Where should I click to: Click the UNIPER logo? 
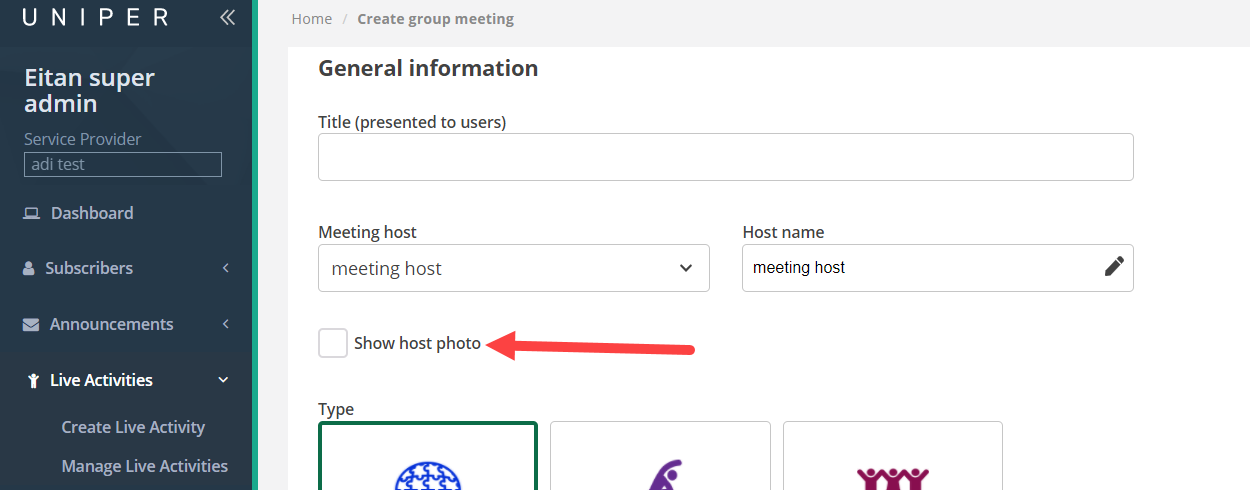(96, 17)
